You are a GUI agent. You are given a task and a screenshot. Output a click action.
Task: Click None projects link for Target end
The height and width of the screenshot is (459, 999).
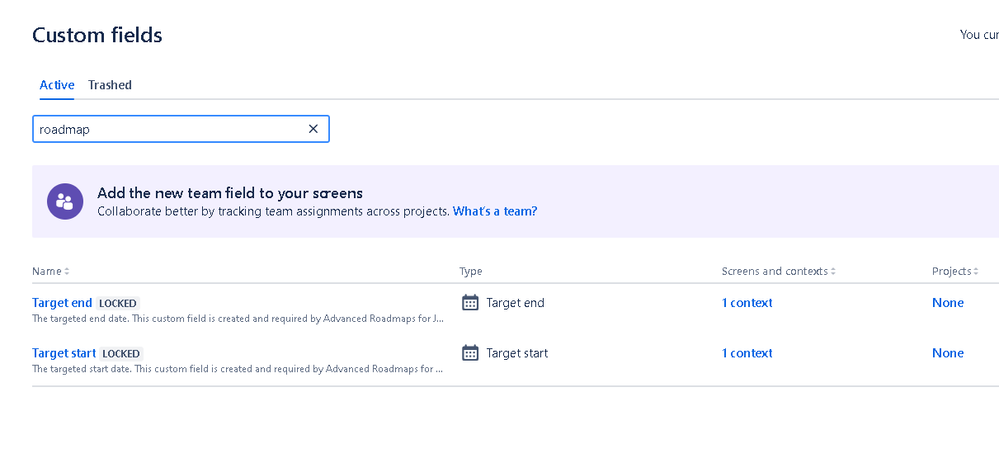click(x=948, y=303)
